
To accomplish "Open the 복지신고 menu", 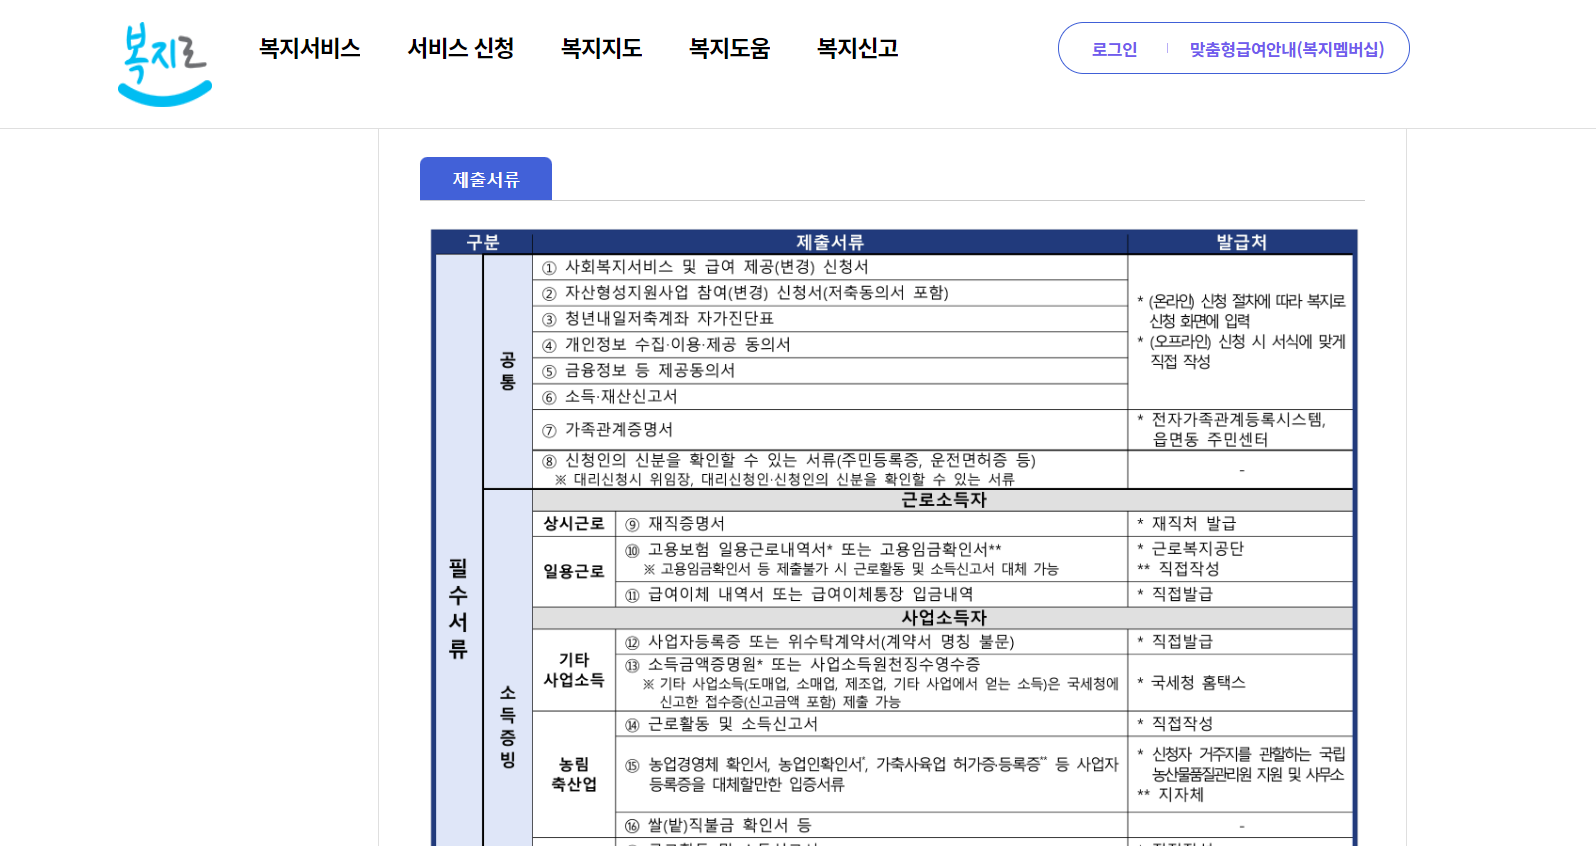I will (x=857, y=48).
